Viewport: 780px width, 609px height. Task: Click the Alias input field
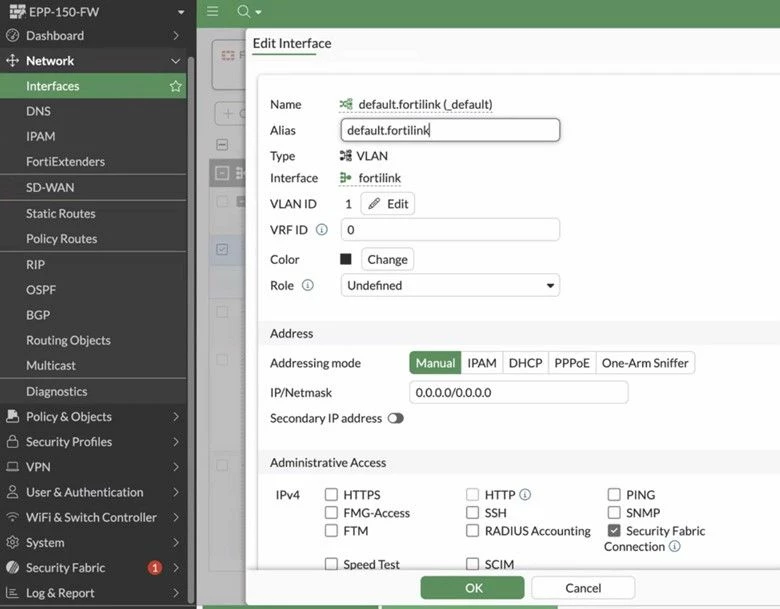click(x=450, y=130)
